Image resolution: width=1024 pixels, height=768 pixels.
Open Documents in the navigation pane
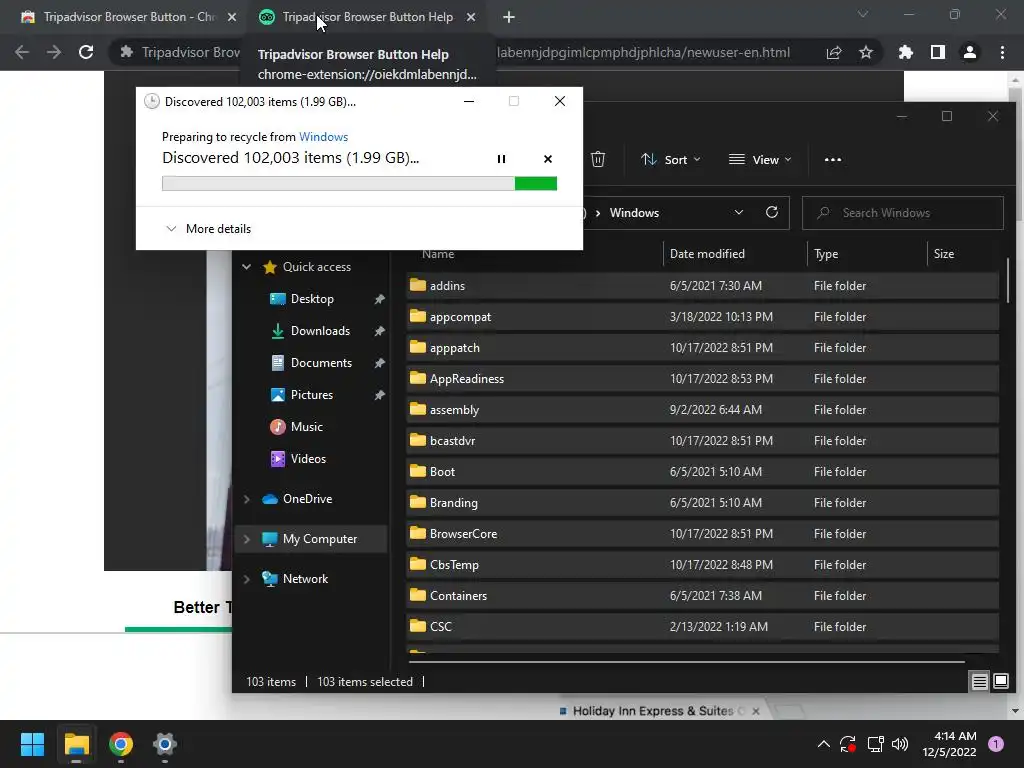click(x=321, y=362)
